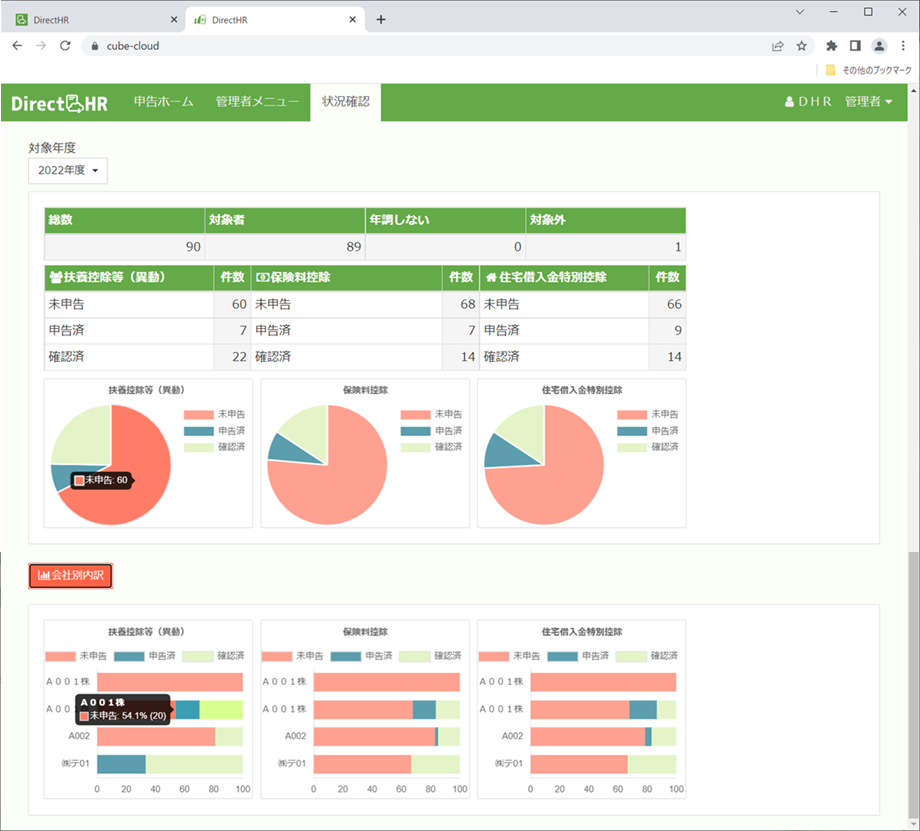Toggle the browser side panel icon
This screenshot has width=920, height=831.
pyautogui.click(x=855, y=46)
